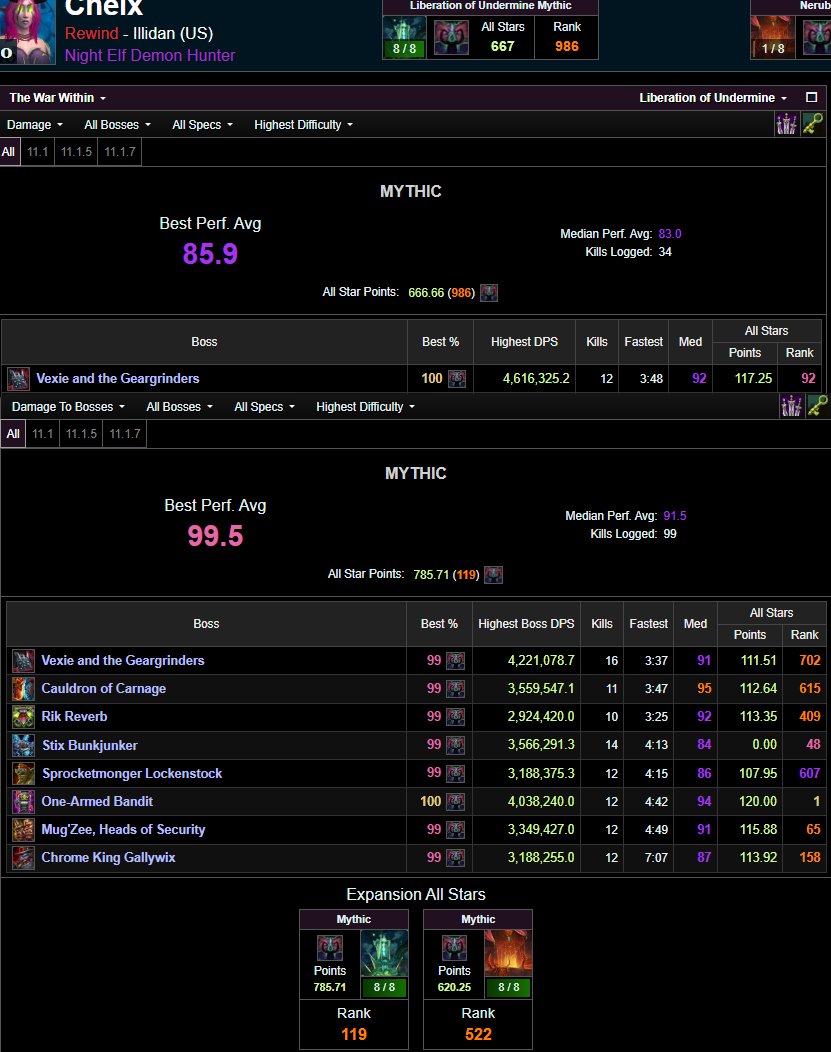
Task: Open All Specs dropdown in upper filter bar
Action: 203,125
